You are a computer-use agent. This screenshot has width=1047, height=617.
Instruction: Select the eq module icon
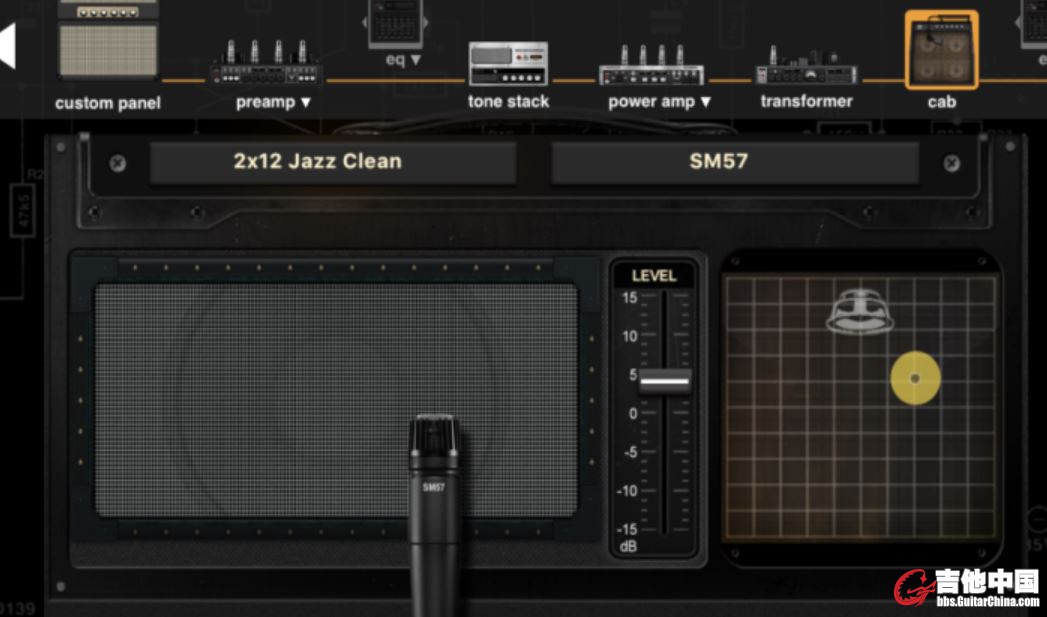[x=395, y=24]
